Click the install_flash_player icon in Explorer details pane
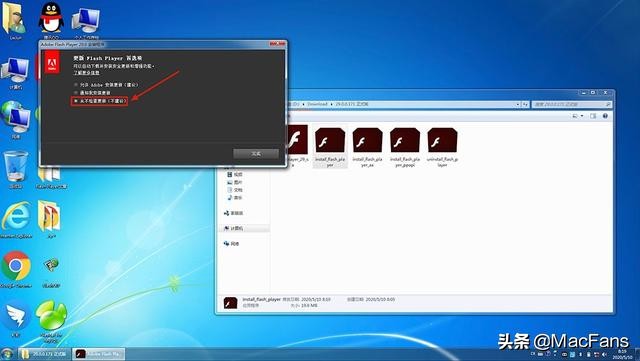Viewport: 640px width, 361px height. point(231,303)
